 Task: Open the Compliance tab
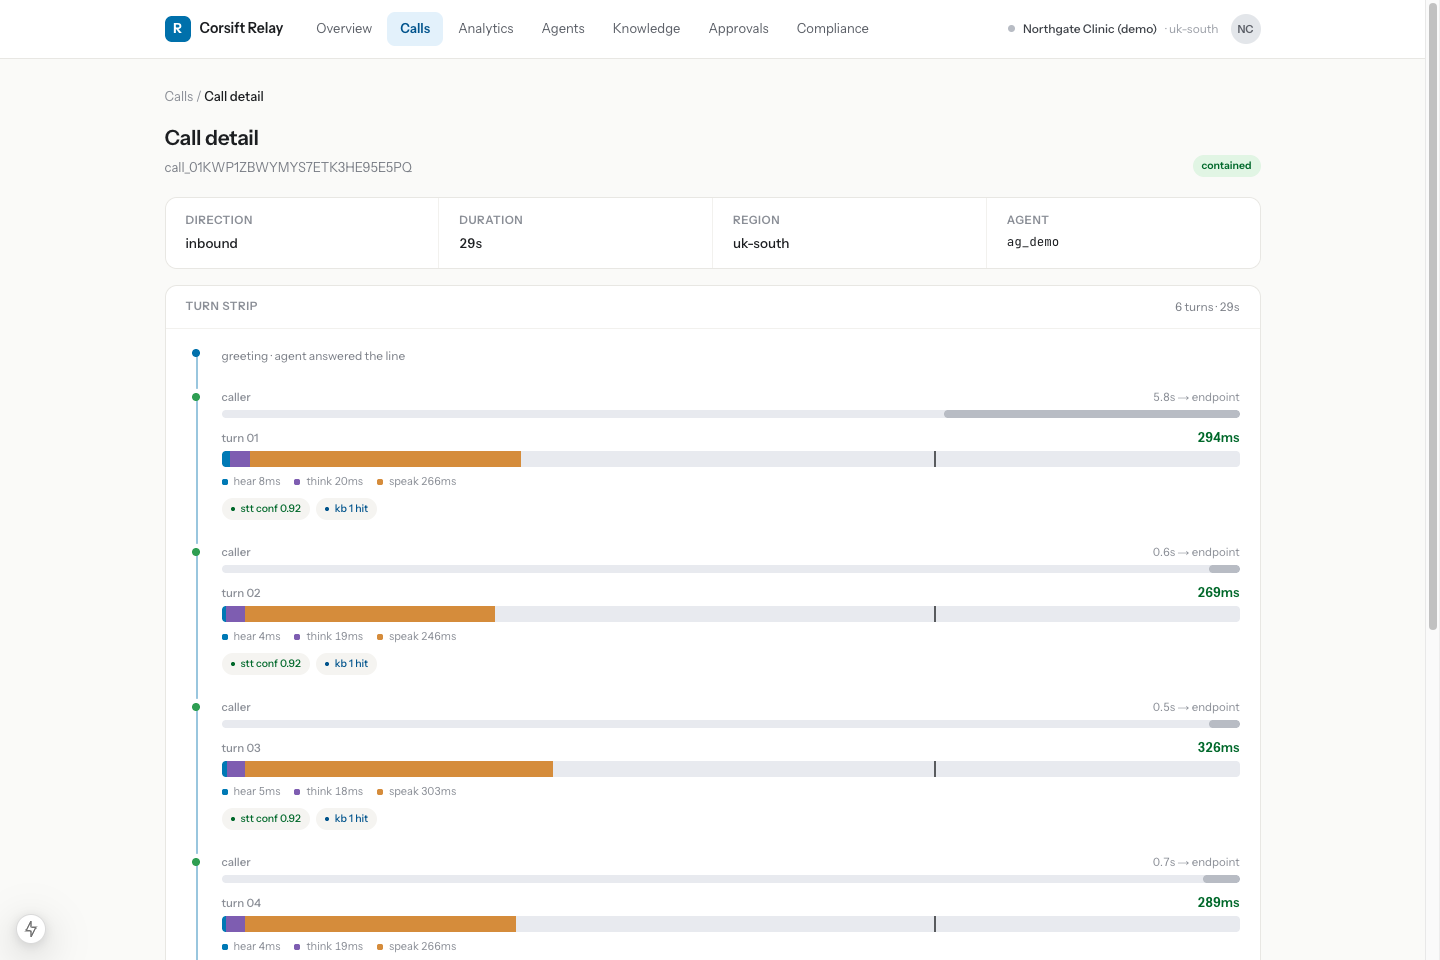[833, 29]
